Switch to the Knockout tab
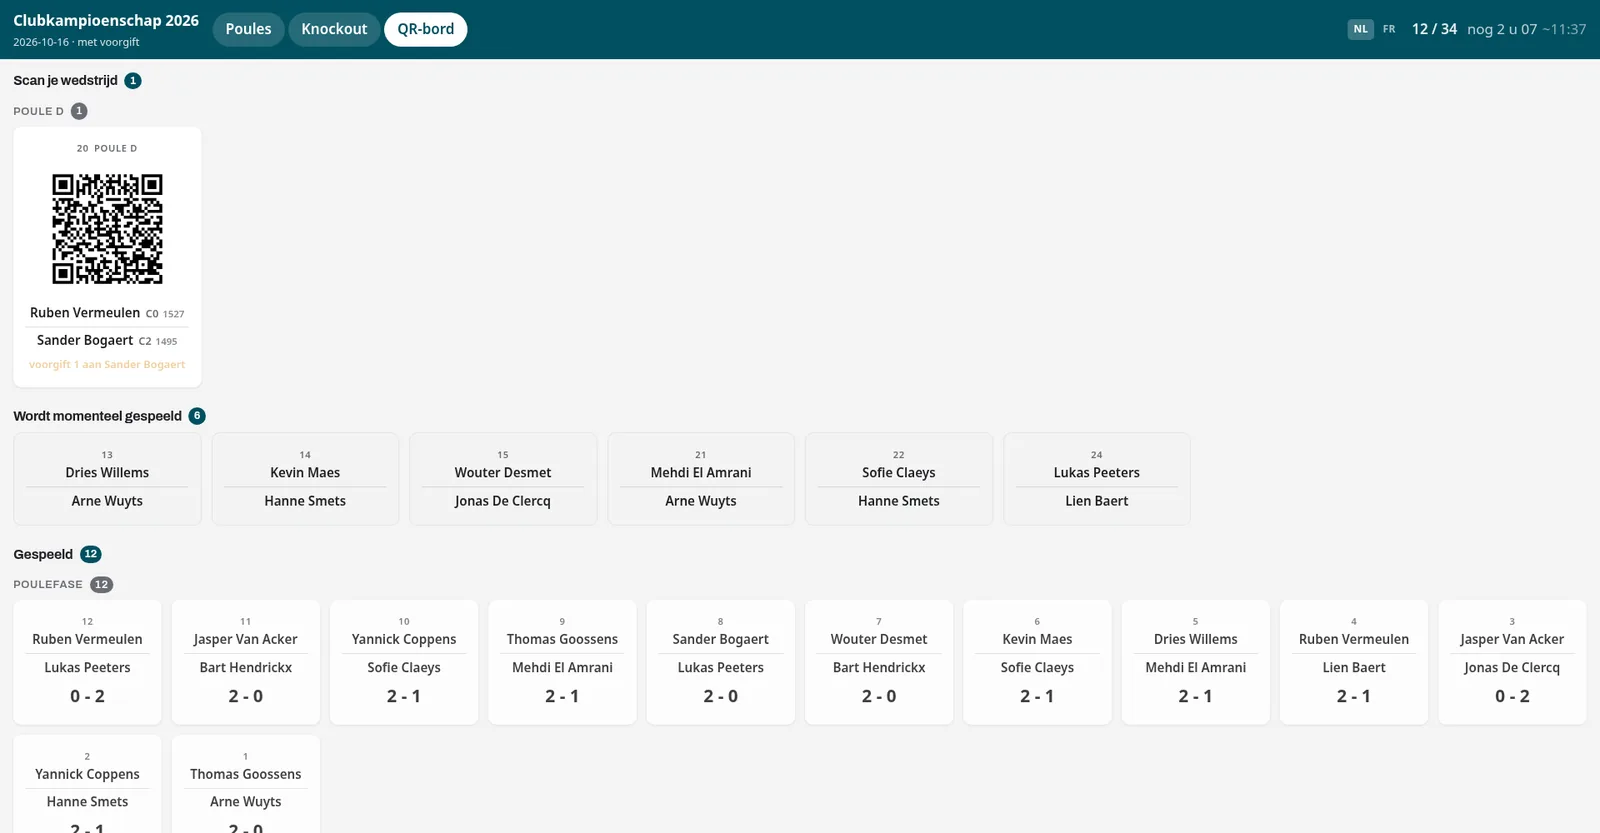This screenshot has width=1600, height=833. click(x=334, y=29)
